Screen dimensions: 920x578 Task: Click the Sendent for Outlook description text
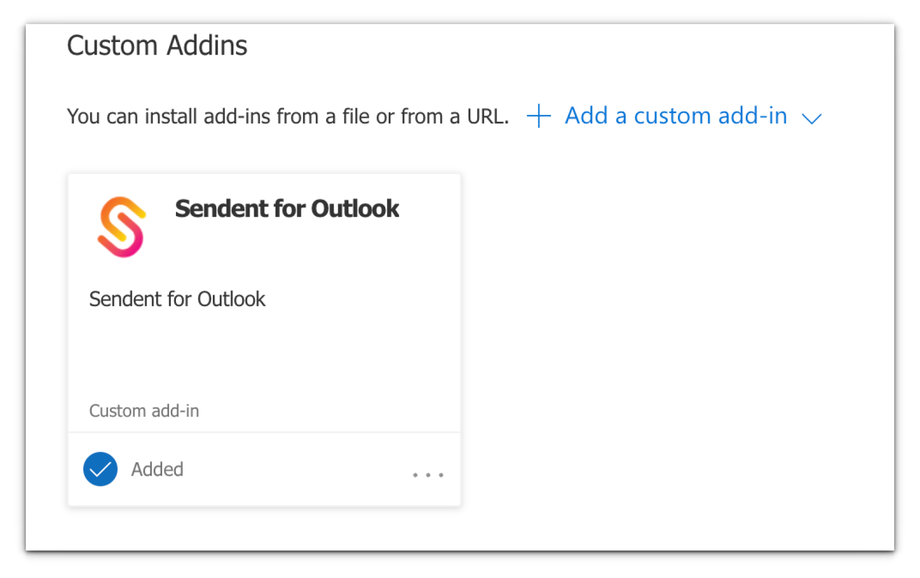click(x=177, y=299)
